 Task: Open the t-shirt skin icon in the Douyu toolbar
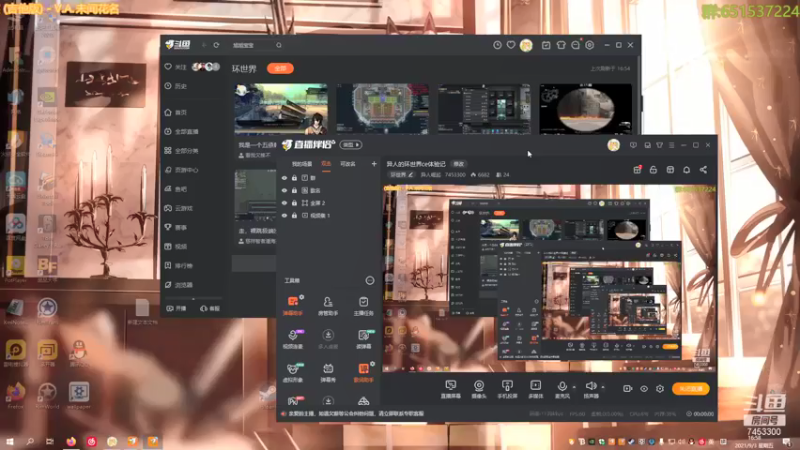coord(561,45)
